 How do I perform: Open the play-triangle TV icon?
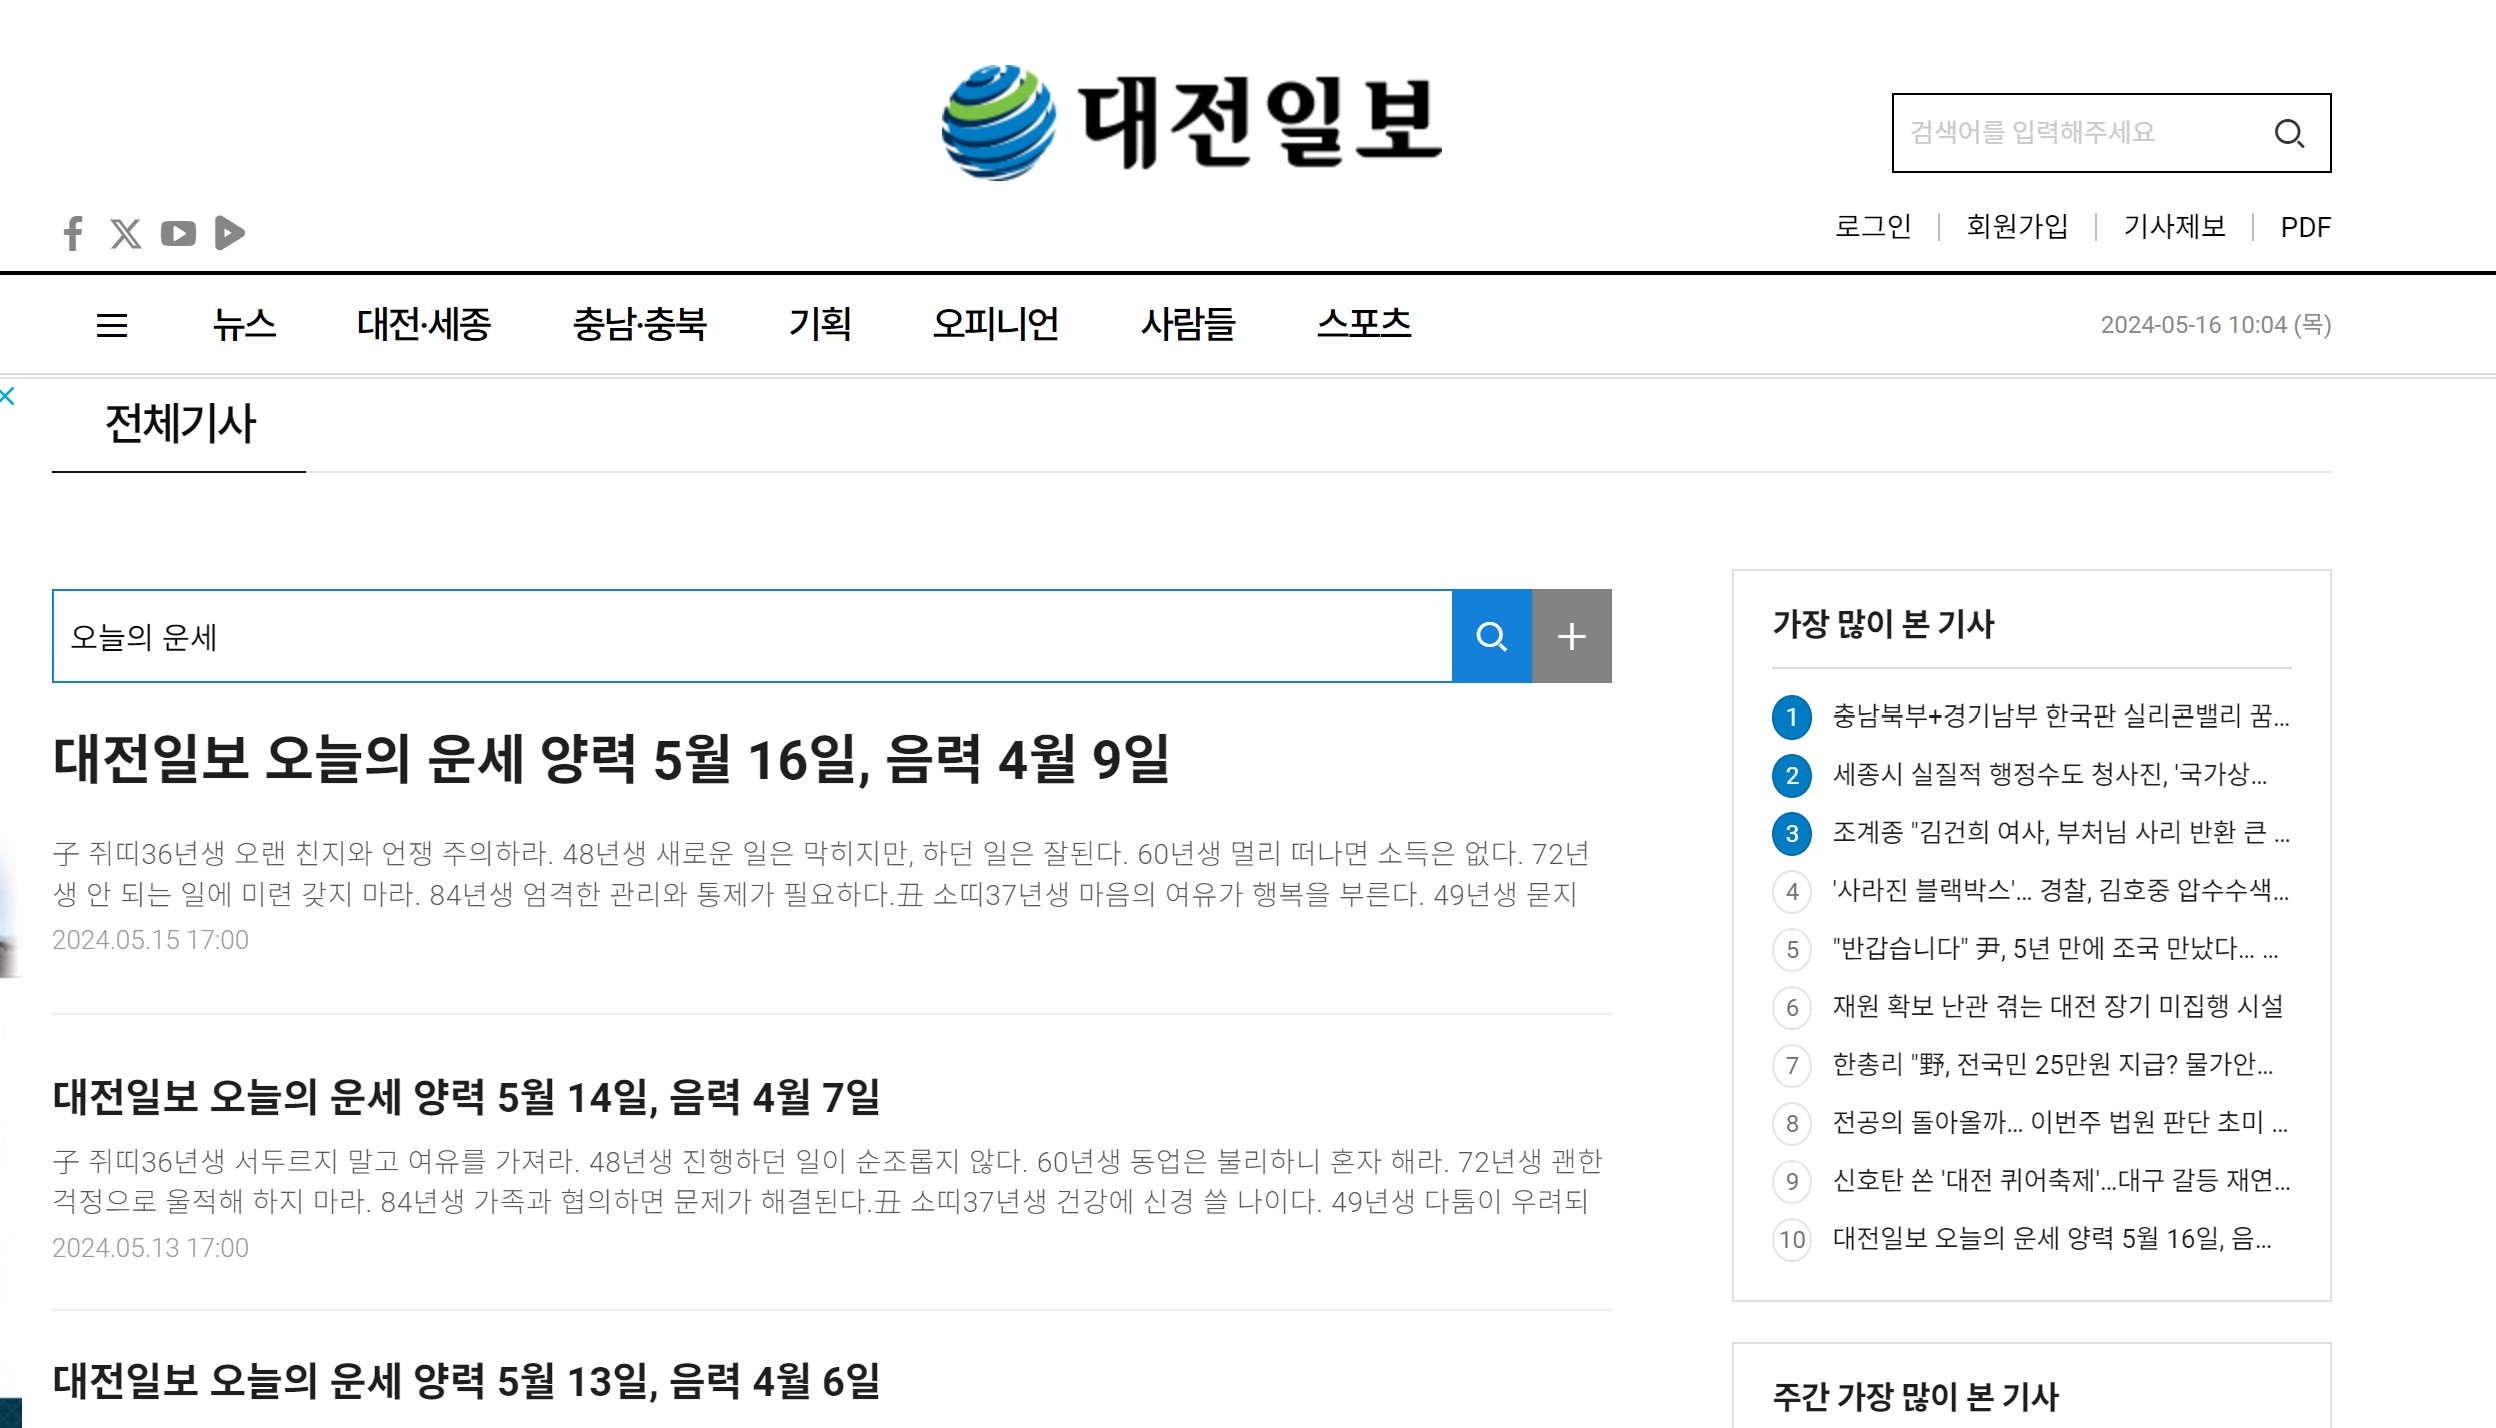tap(230, 233)
